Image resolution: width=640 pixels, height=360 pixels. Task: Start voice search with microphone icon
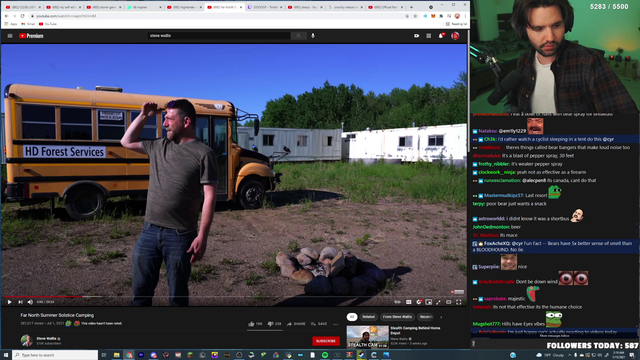313,36
